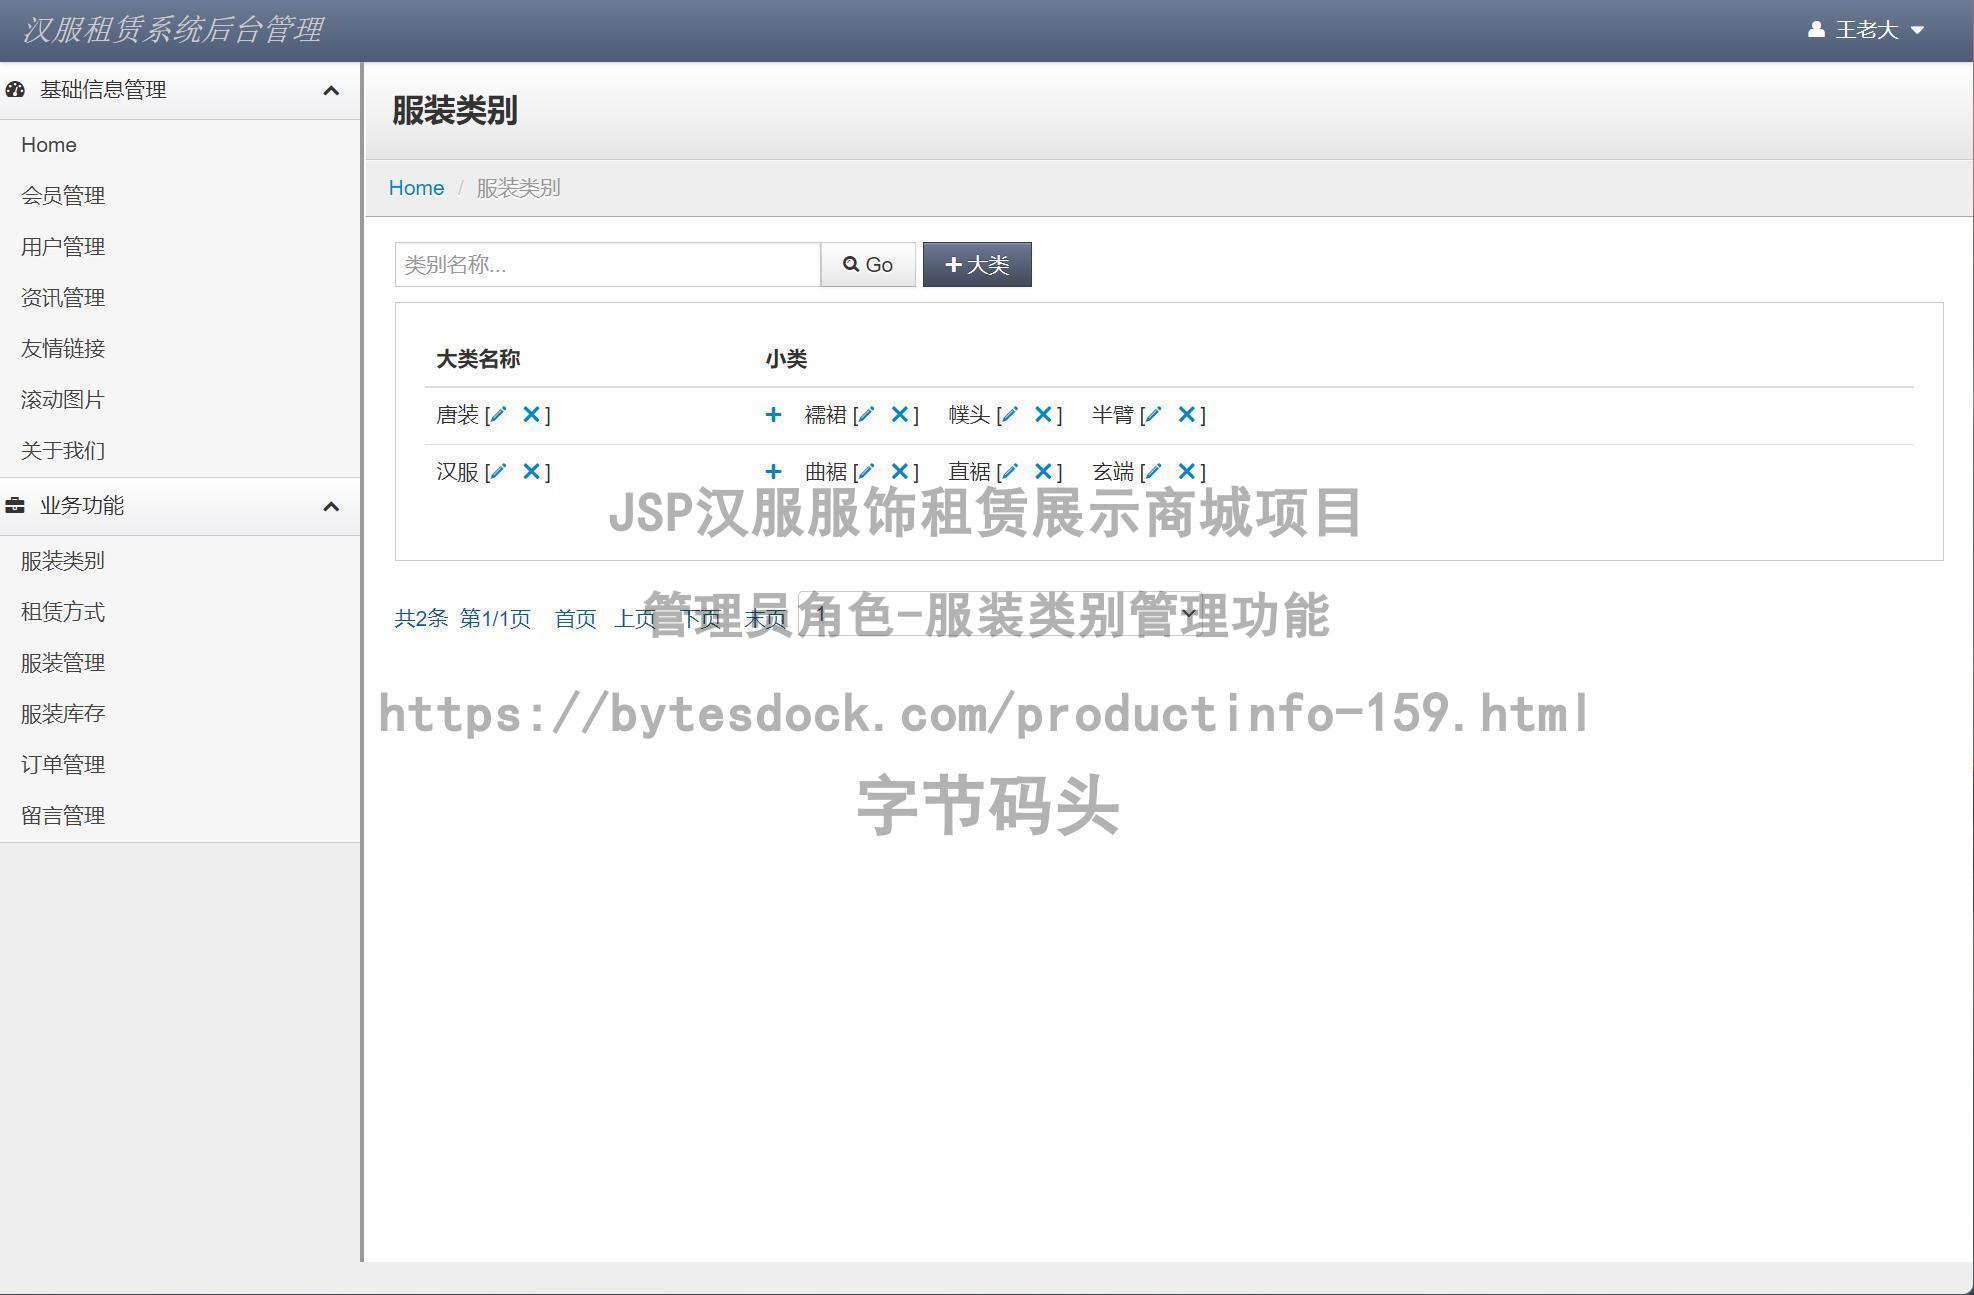Open the 王老大 user dropdown

click(1866, 30)
